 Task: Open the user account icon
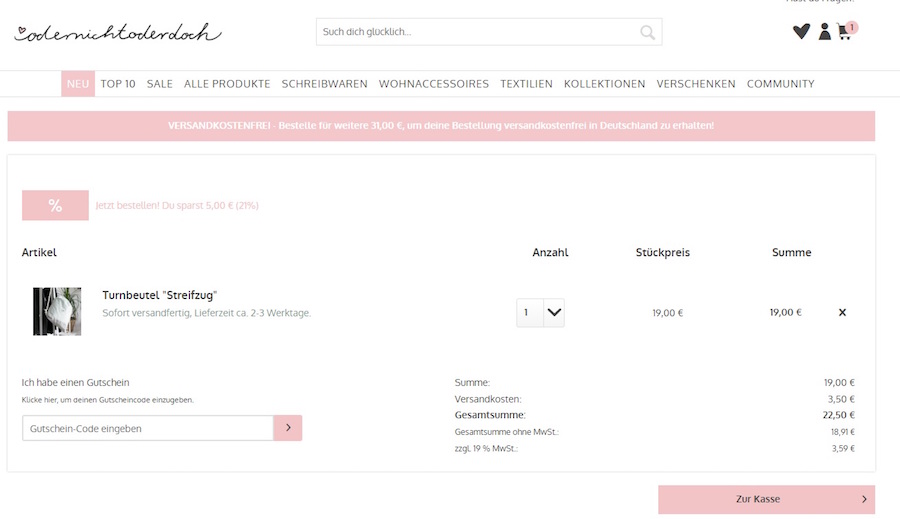(824, 32)
